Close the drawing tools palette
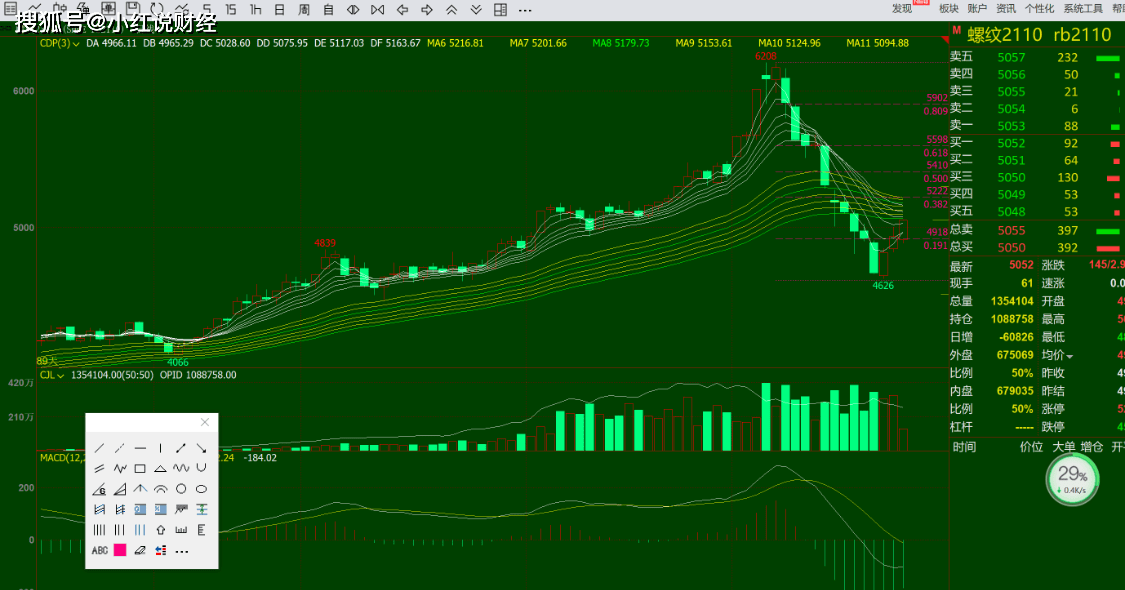The height and width of the screenshot is (590, 1125). point(205,423)
